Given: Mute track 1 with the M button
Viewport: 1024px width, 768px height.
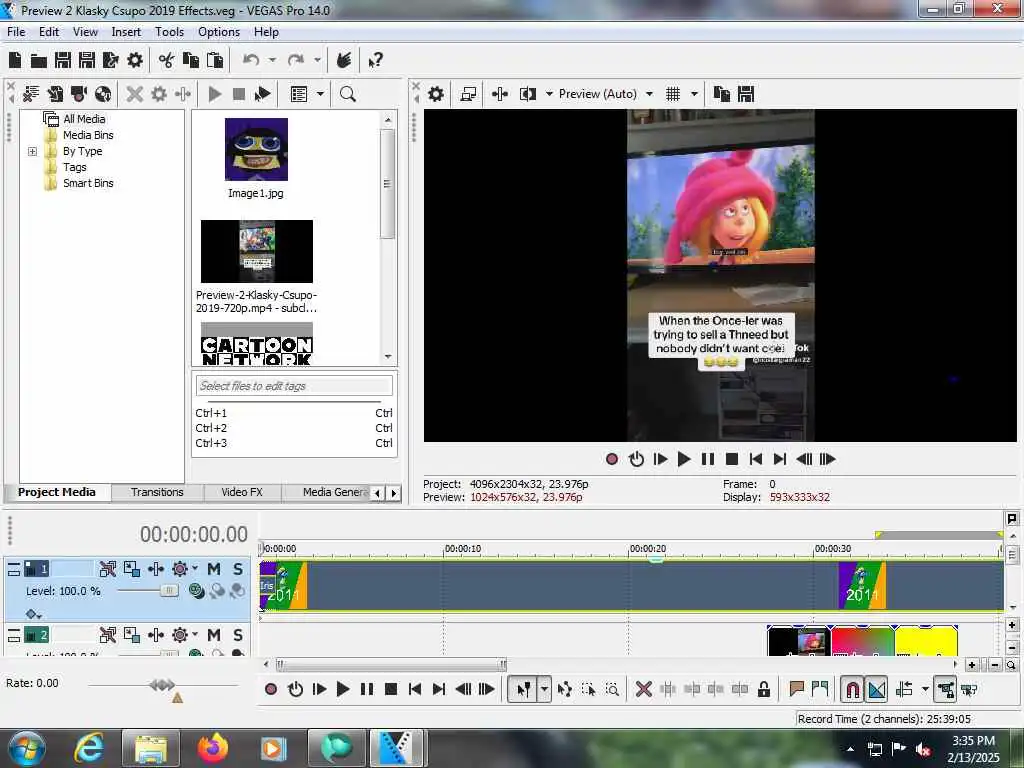Looking at the screenshot, I should [214, 569].
